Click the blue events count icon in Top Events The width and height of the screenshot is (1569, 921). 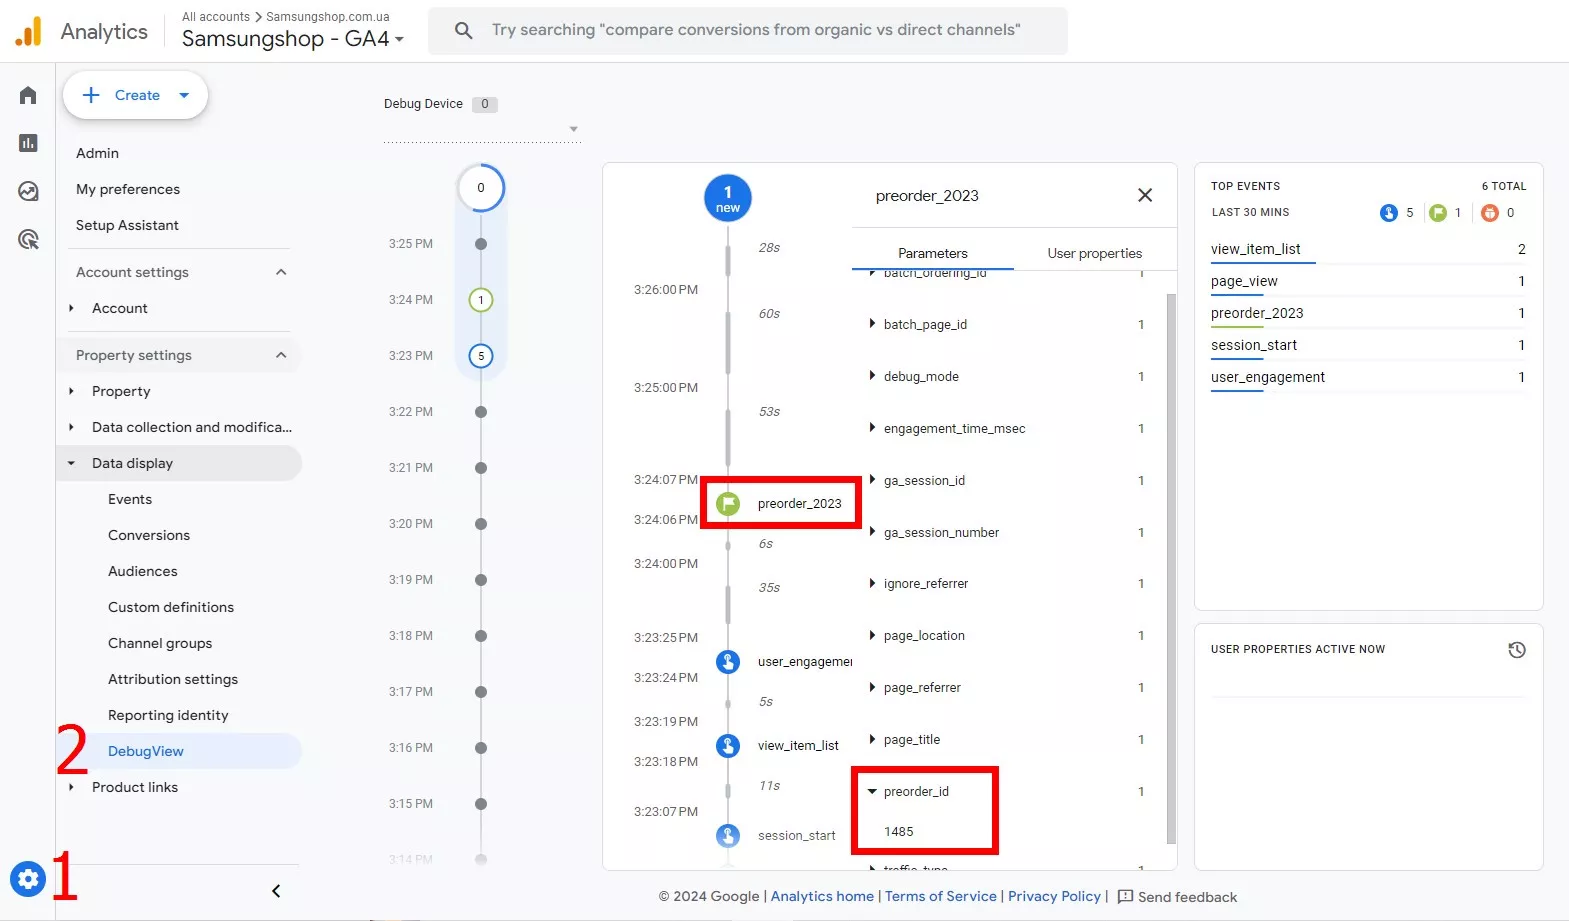click(1388, 213)
